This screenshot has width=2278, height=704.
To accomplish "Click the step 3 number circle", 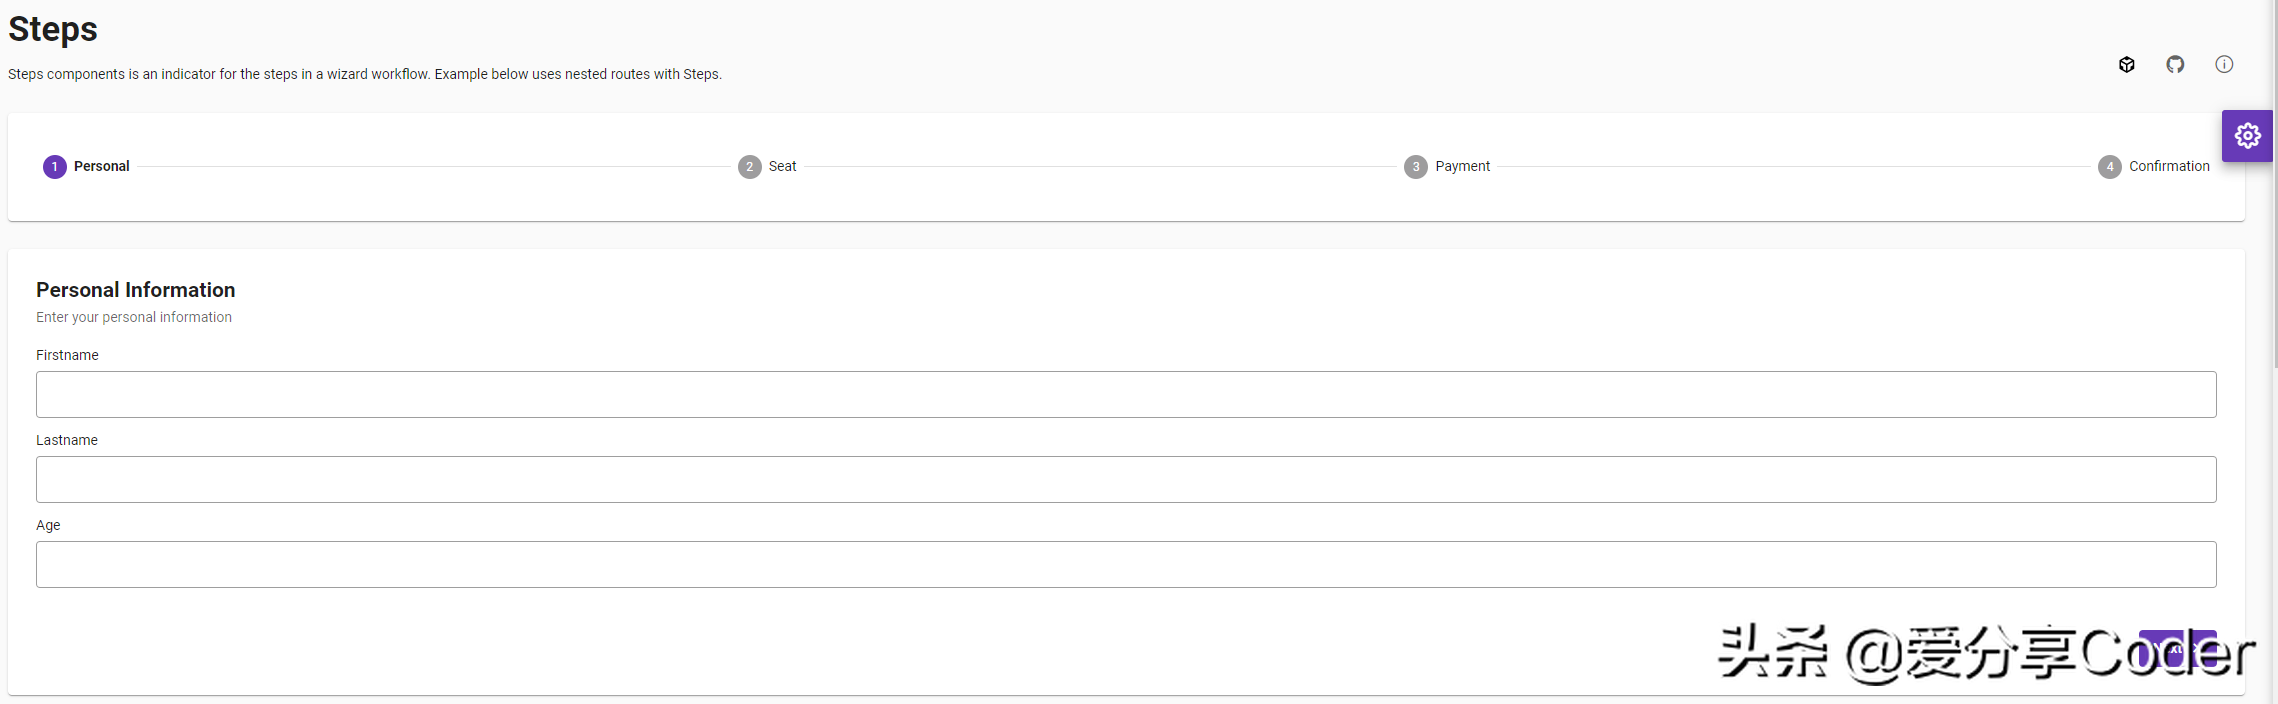I will click(x=1416, y=167).
